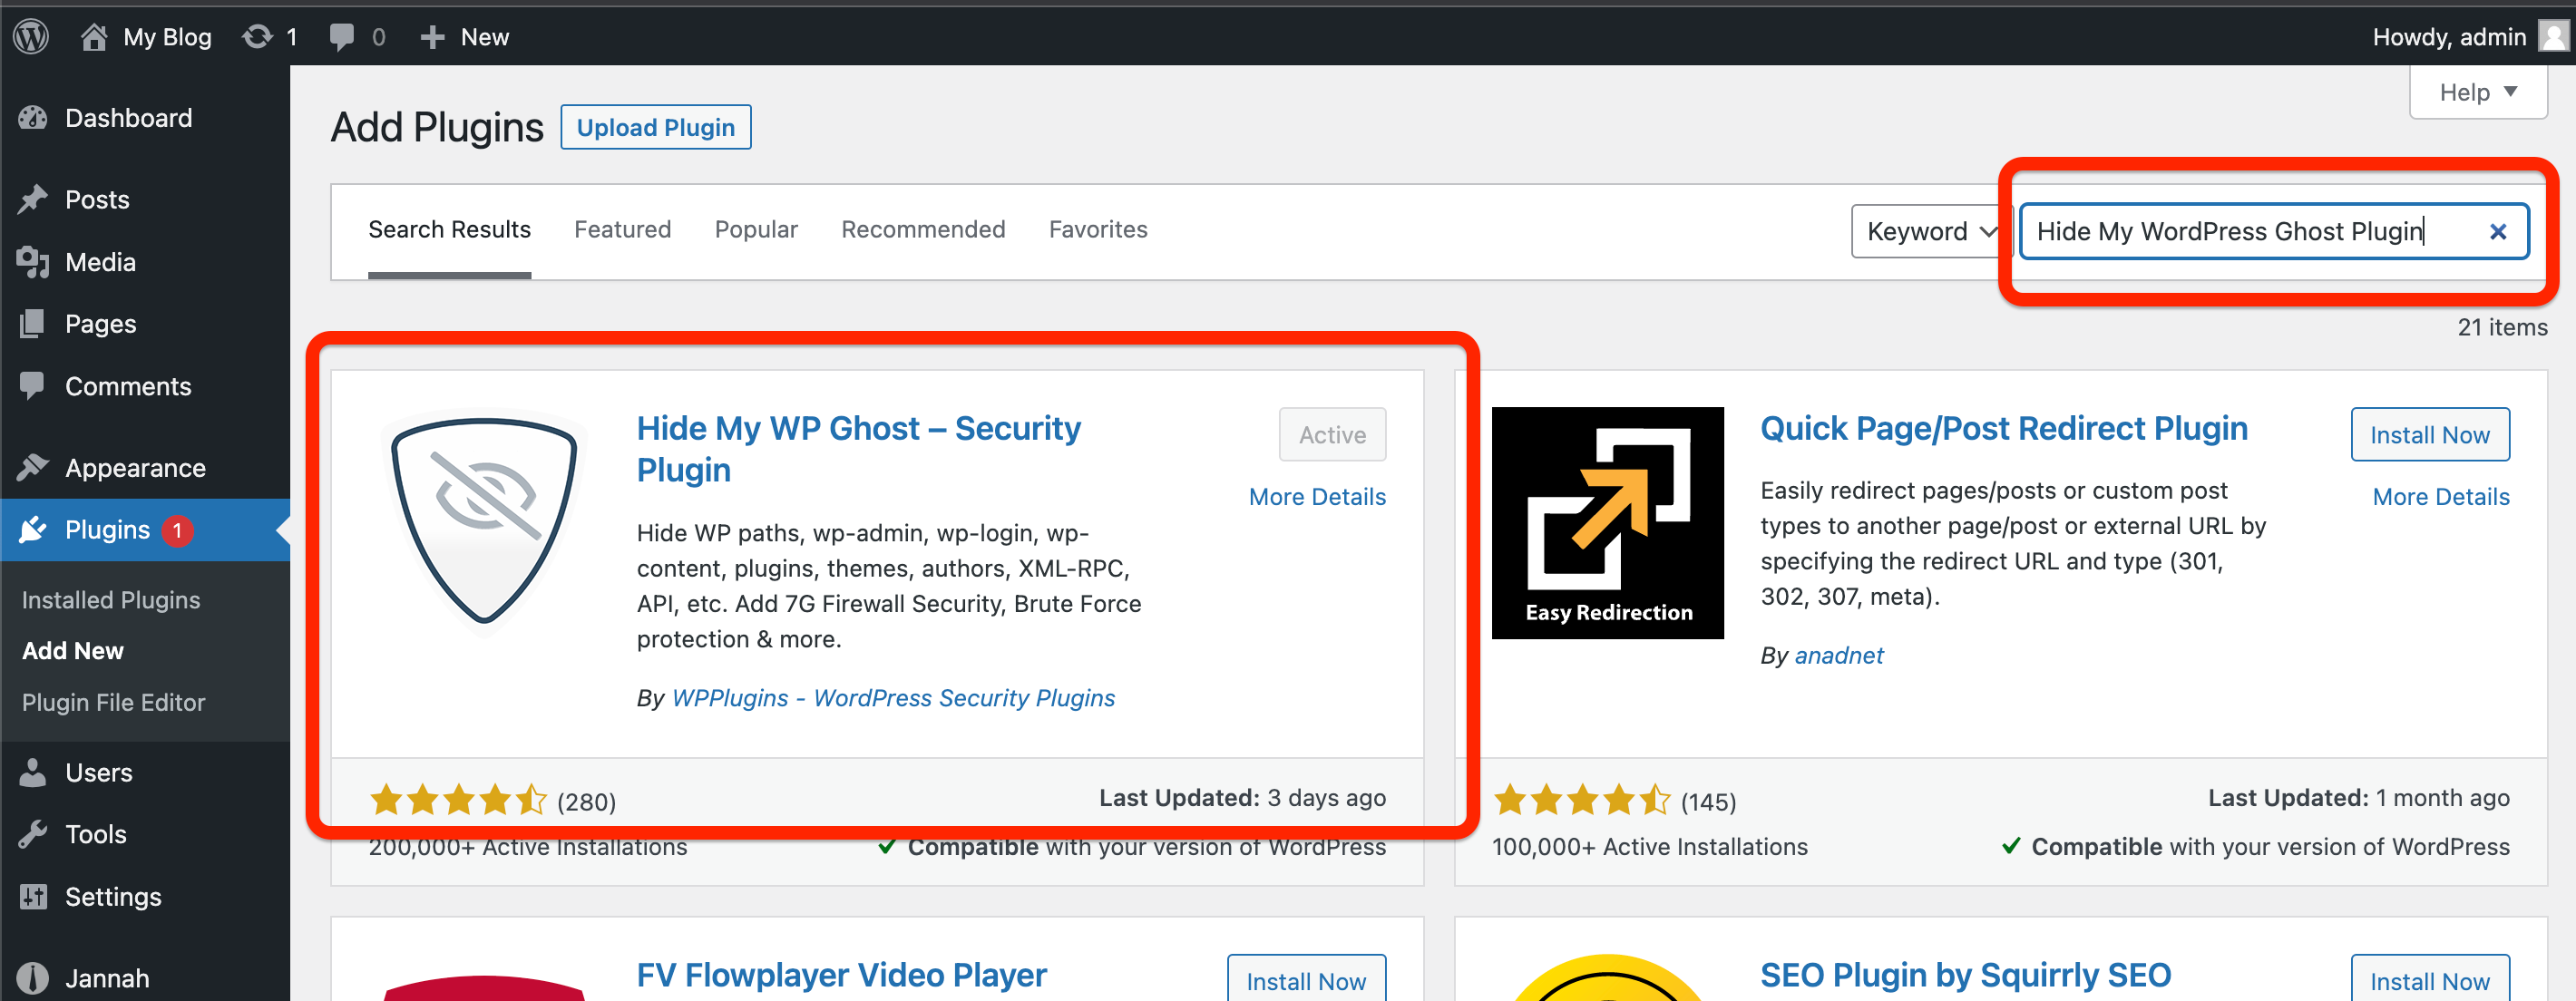The image size is (2576, 1001).
Task: Open Installed Plugins submenu item
Action: (x=111, y=600)
